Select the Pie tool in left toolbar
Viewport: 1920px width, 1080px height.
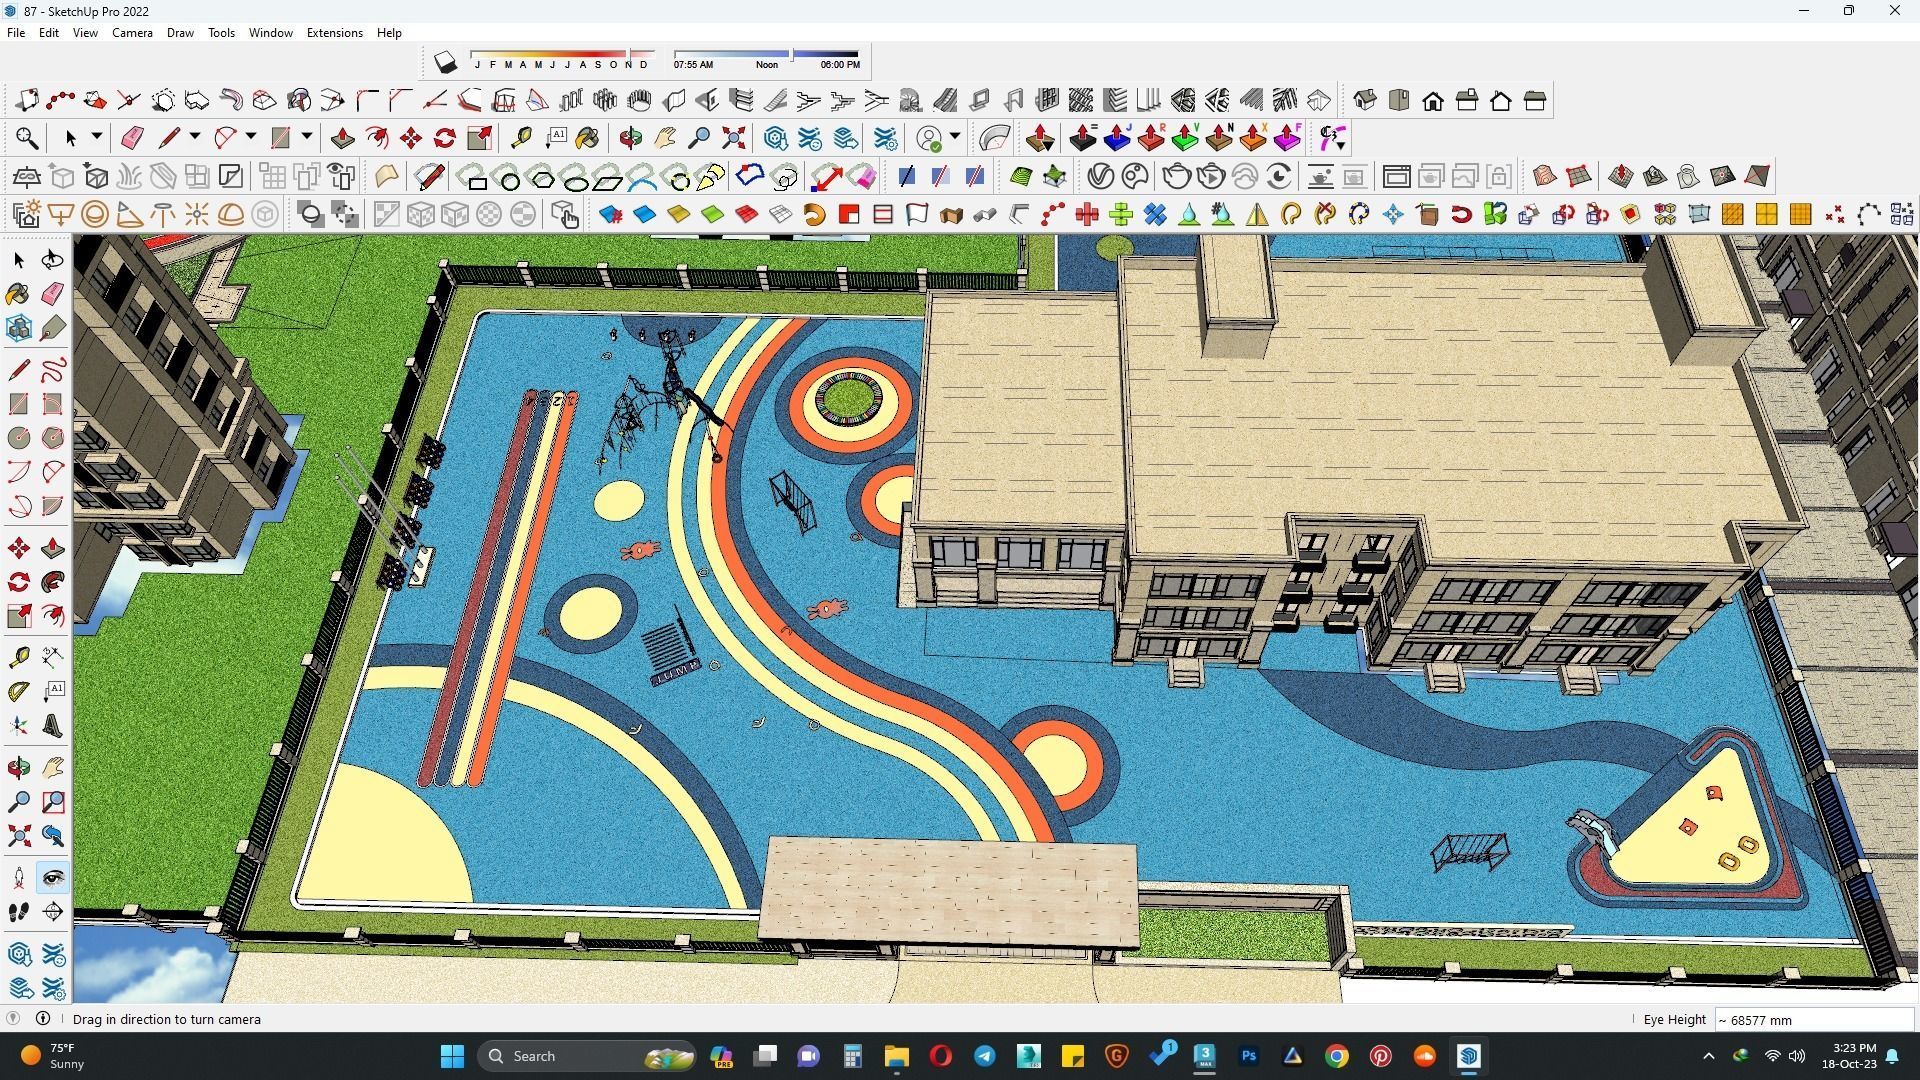(x=53, y=506)
